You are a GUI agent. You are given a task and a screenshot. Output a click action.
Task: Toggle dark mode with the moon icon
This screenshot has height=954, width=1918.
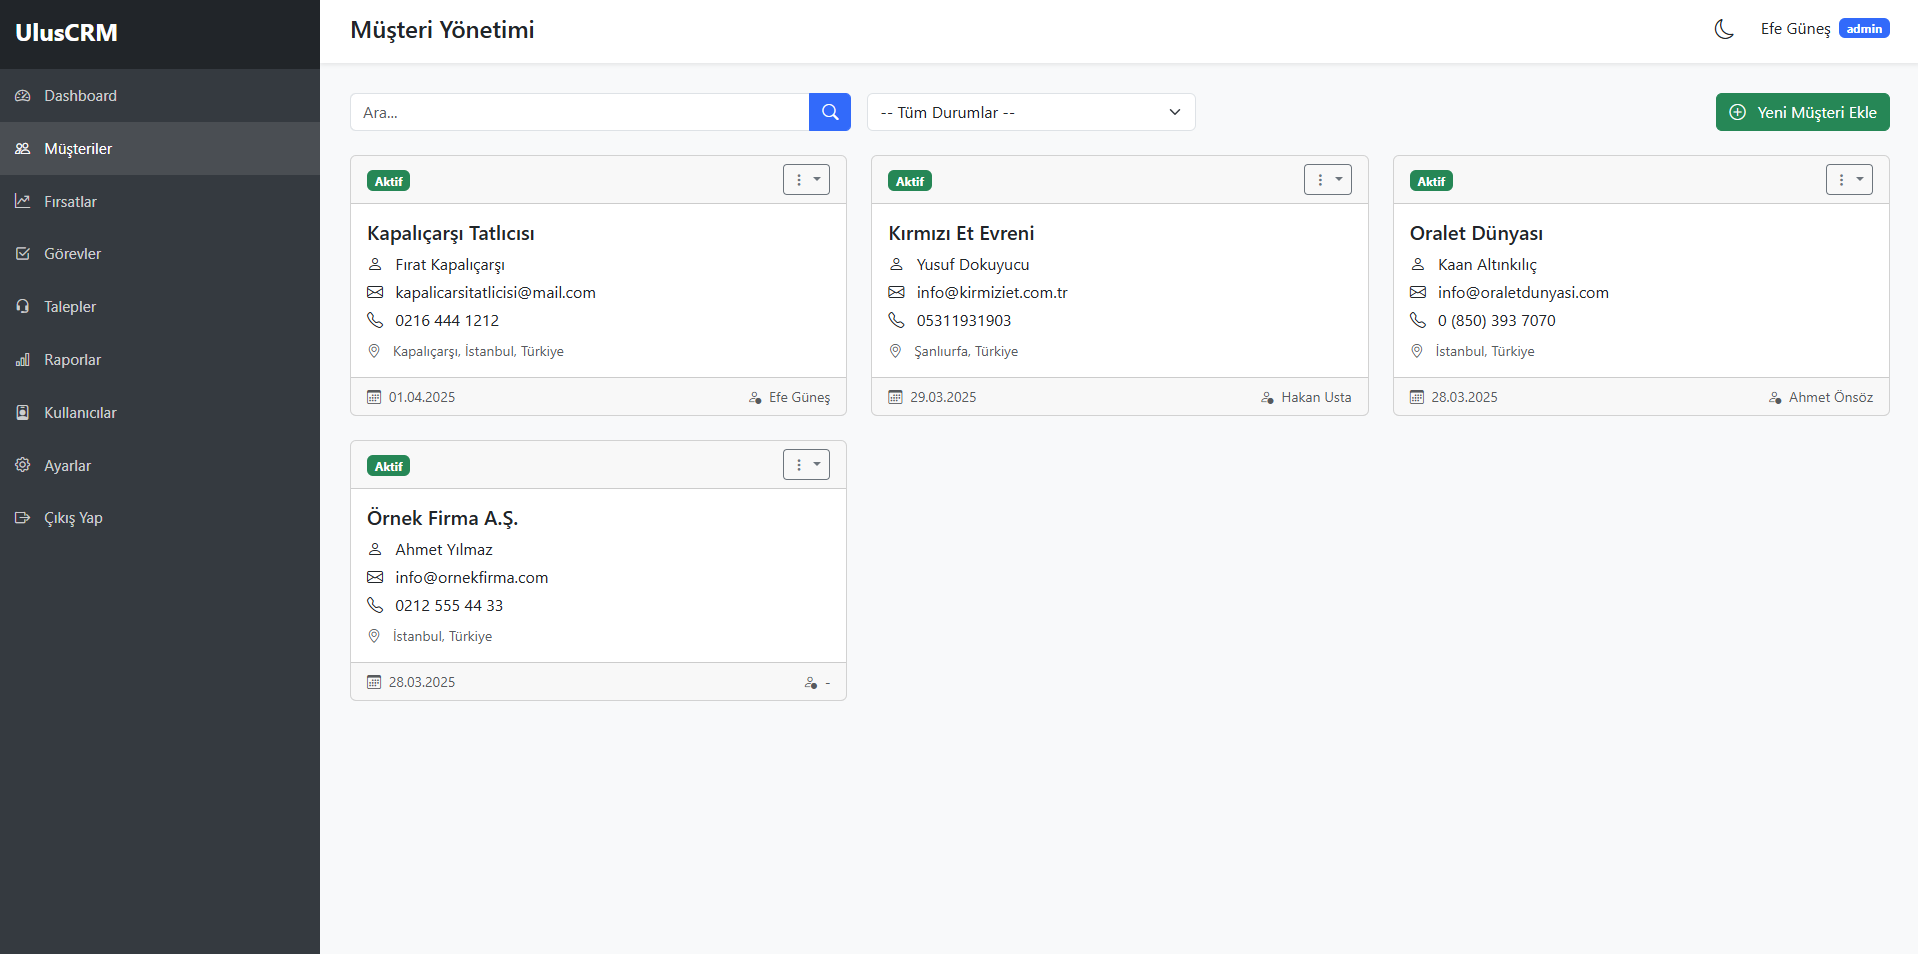click(1723, 29)
